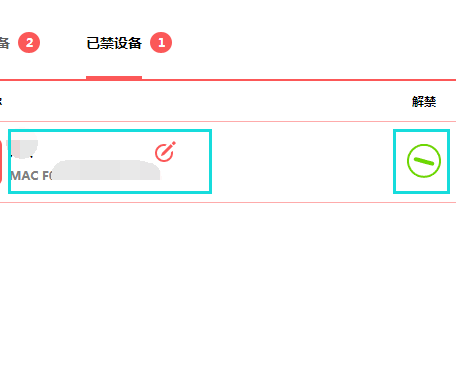This screenshot has height=384, width=456.
Task: Click the red device icon at row's left edge
Action: 1,161
